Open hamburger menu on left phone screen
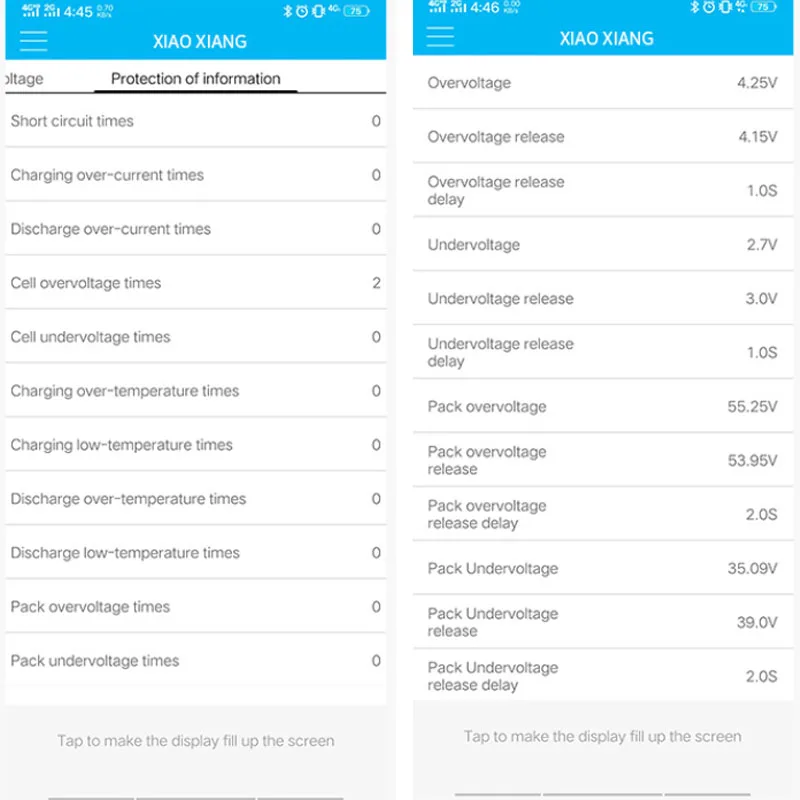 coord(34,41)
